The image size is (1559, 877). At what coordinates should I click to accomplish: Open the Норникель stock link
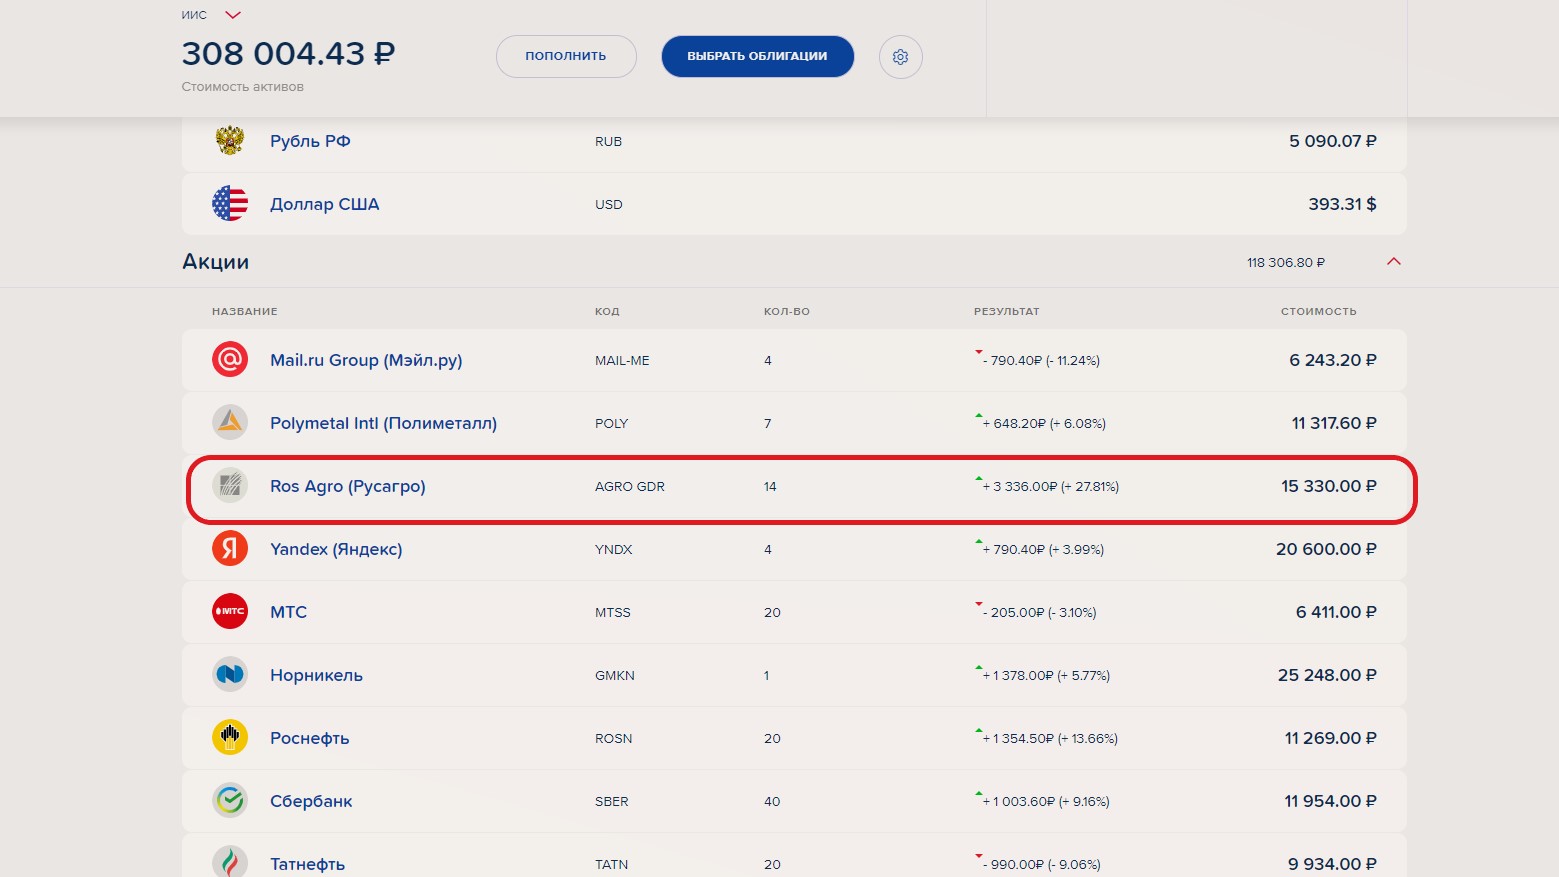(316, 675)
